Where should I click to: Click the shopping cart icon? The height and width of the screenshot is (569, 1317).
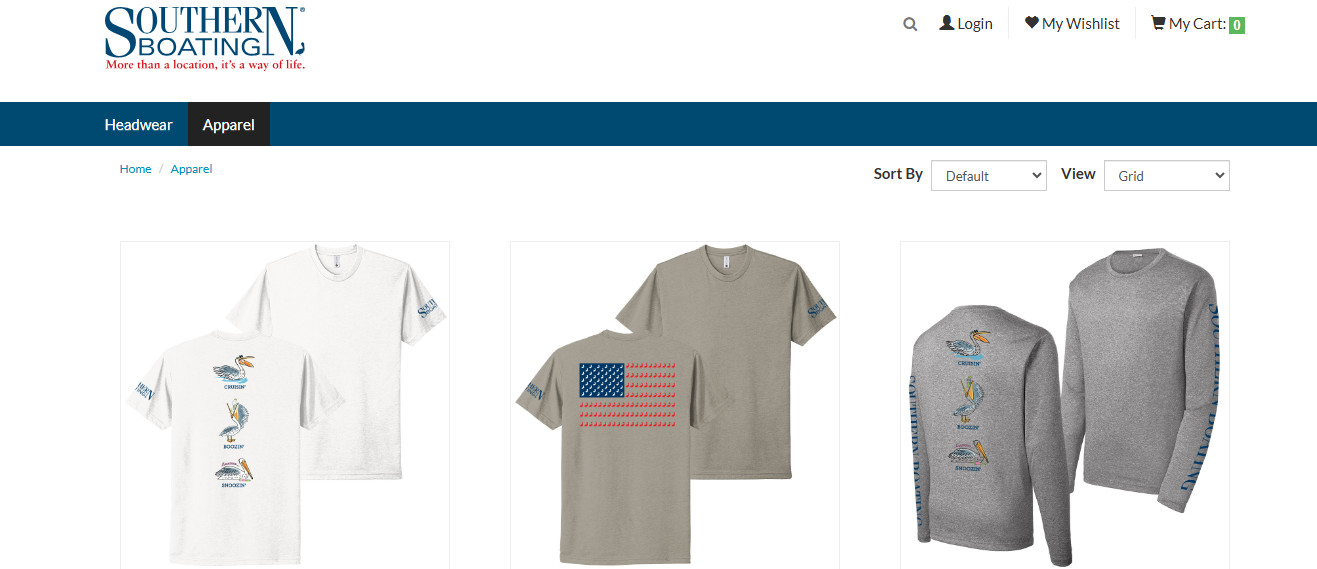coord(1158,22)
